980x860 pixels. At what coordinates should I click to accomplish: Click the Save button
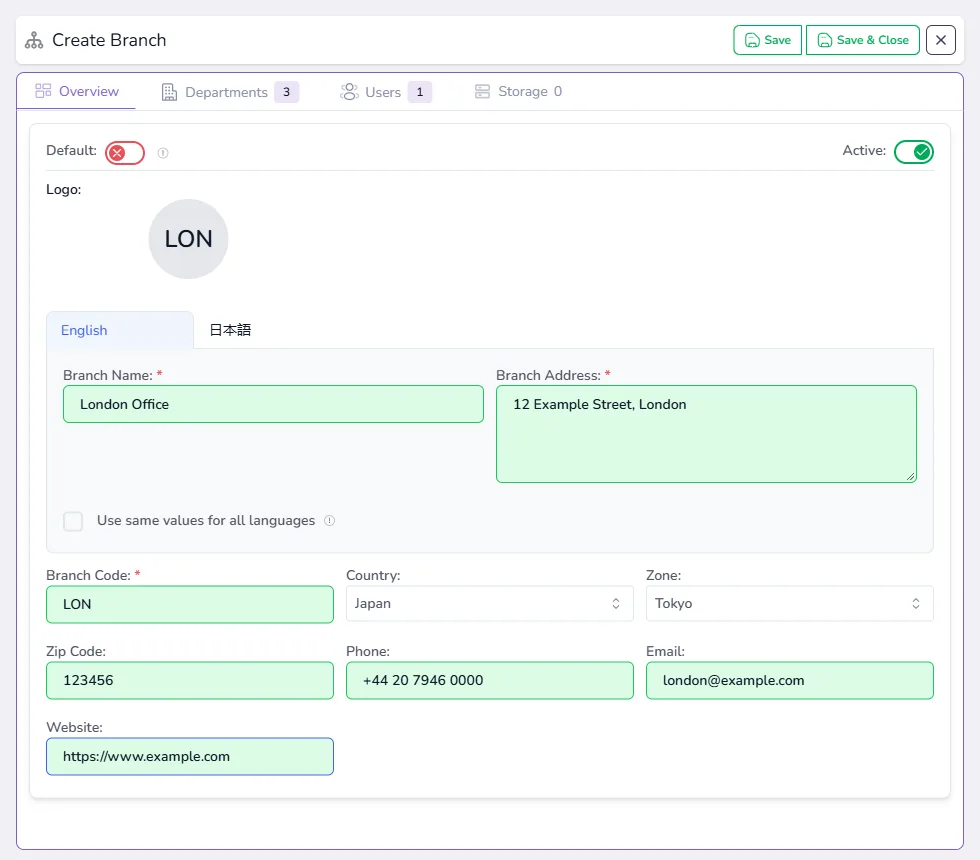point(767,40)
